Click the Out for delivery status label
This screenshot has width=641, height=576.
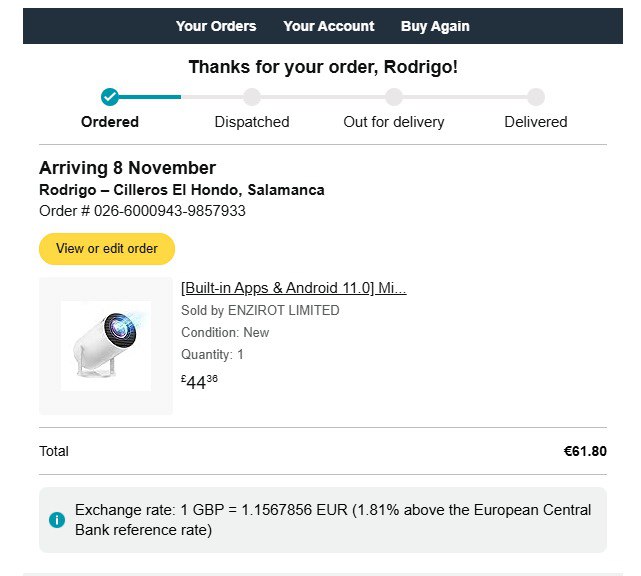click(x=394, y=122)
